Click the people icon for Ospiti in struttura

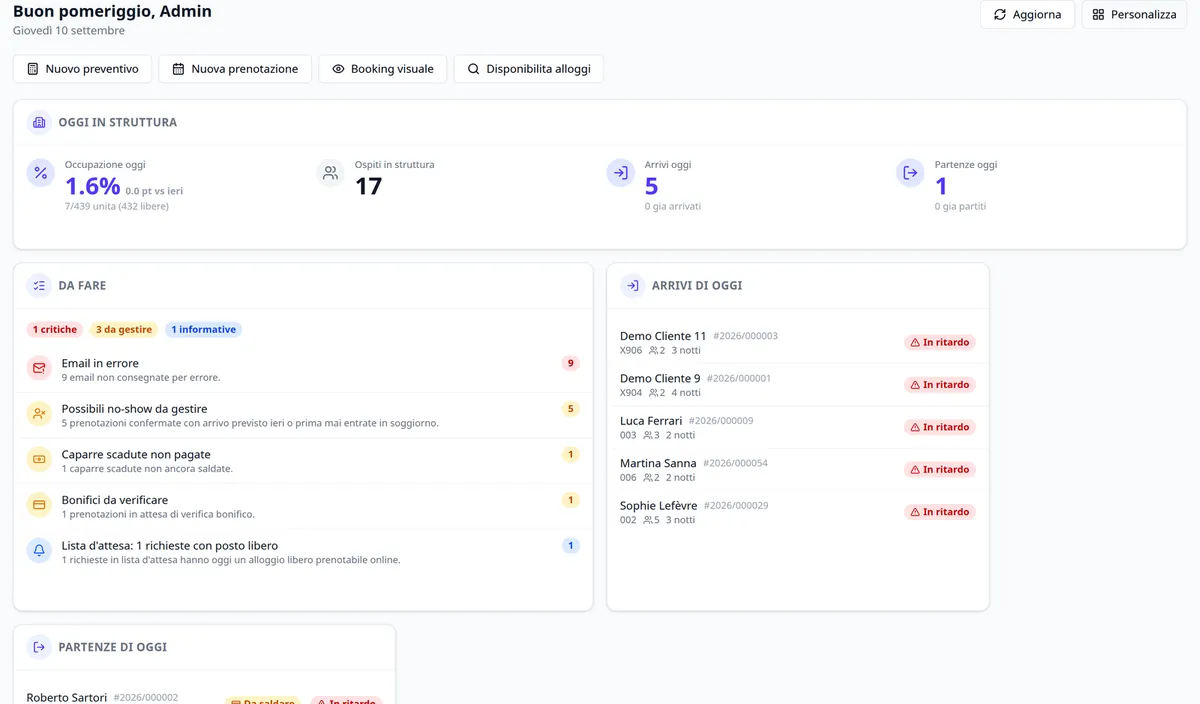pyautogui.click(x=331, y=173)
